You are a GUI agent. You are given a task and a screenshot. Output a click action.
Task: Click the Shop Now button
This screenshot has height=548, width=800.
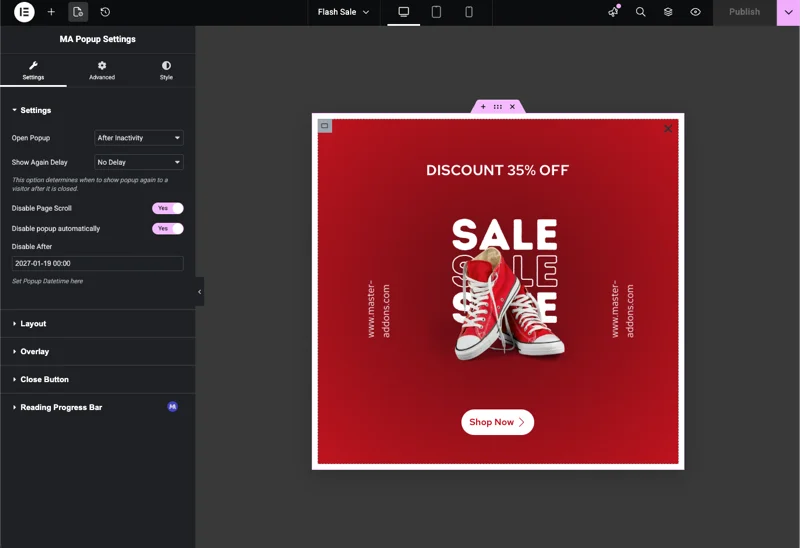coord(497,422)
